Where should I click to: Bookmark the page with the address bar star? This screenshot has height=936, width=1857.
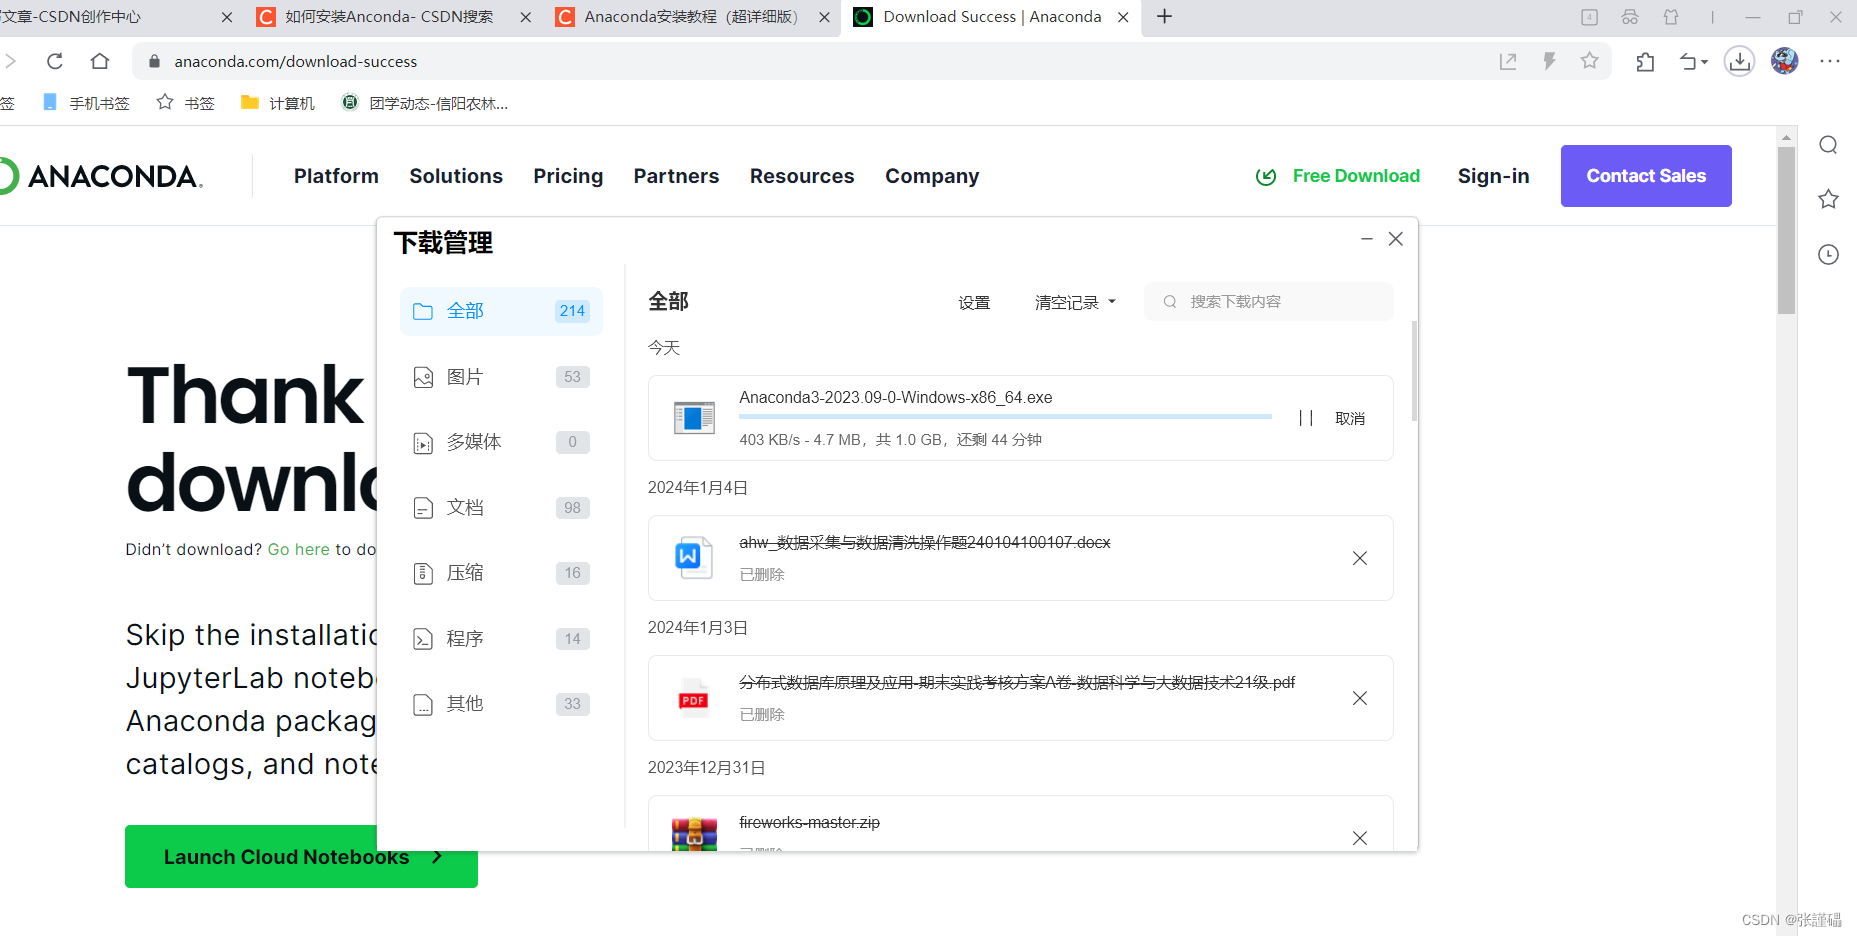coord(1589,61)
